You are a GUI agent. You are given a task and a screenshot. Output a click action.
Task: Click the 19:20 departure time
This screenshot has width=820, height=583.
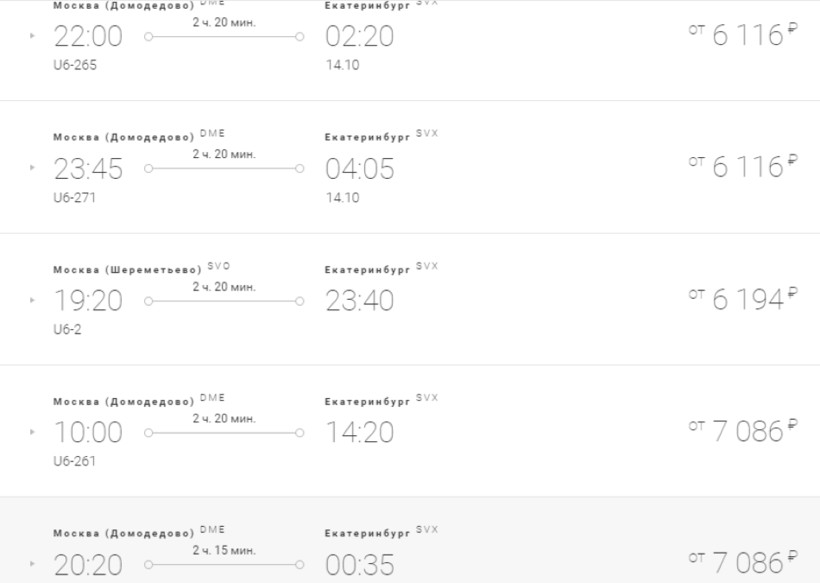pos(88,300)
